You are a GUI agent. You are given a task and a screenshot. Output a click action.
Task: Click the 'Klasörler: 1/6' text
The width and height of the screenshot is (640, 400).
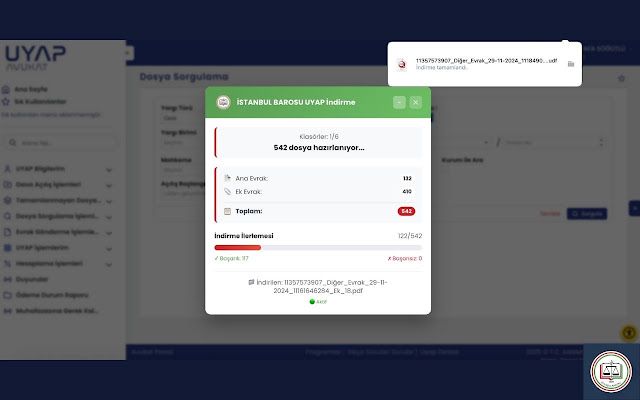pyautogui.click(x=319, y=136)
